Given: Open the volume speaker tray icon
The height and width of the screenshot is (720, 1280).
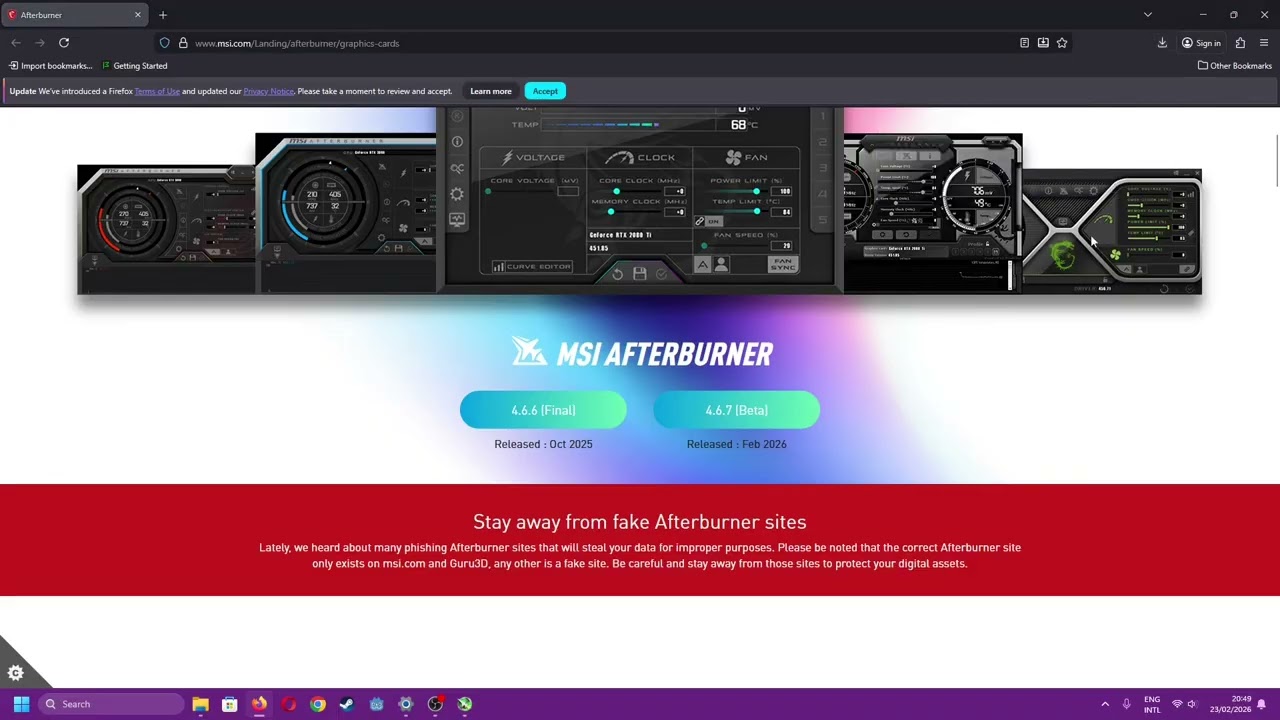Looking at the screenshot, I should (x=1192, y=704).
